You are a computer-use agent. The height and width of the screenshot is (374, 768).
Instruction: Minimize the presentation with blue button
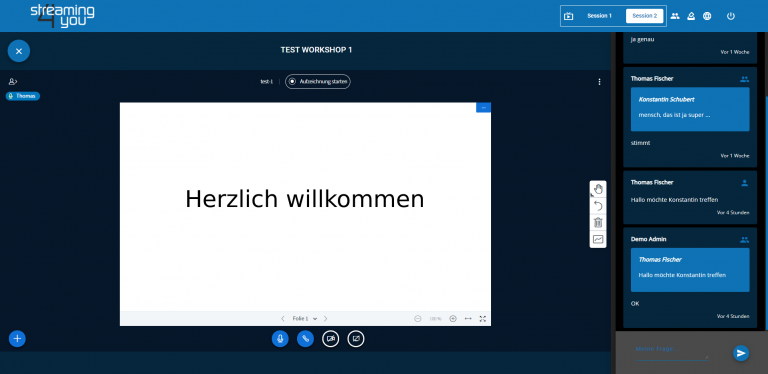(483, 107)
